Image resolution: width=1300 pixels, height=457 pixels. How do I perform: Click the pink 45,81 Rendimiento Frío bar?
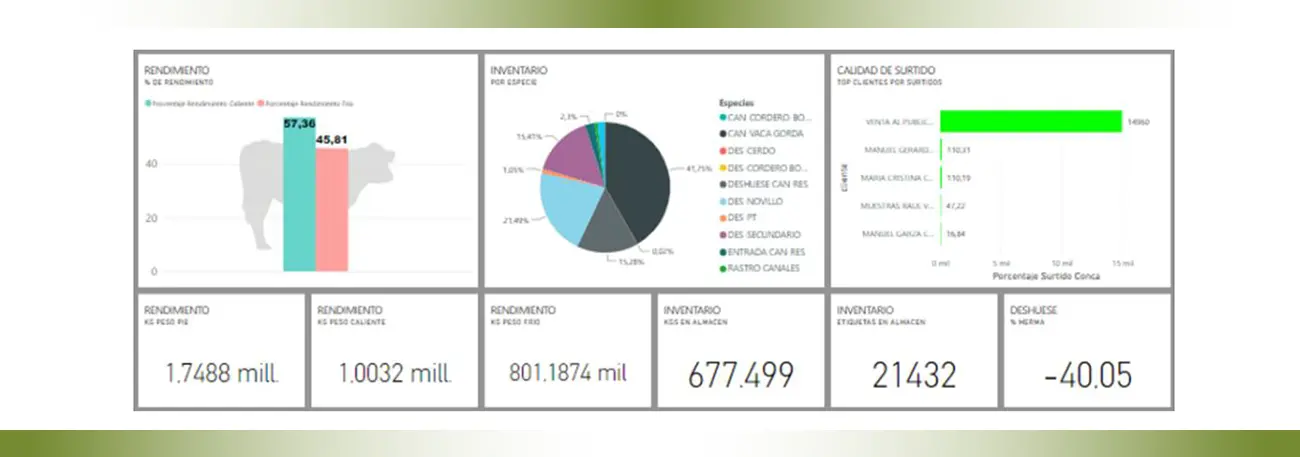pos(332,210)
